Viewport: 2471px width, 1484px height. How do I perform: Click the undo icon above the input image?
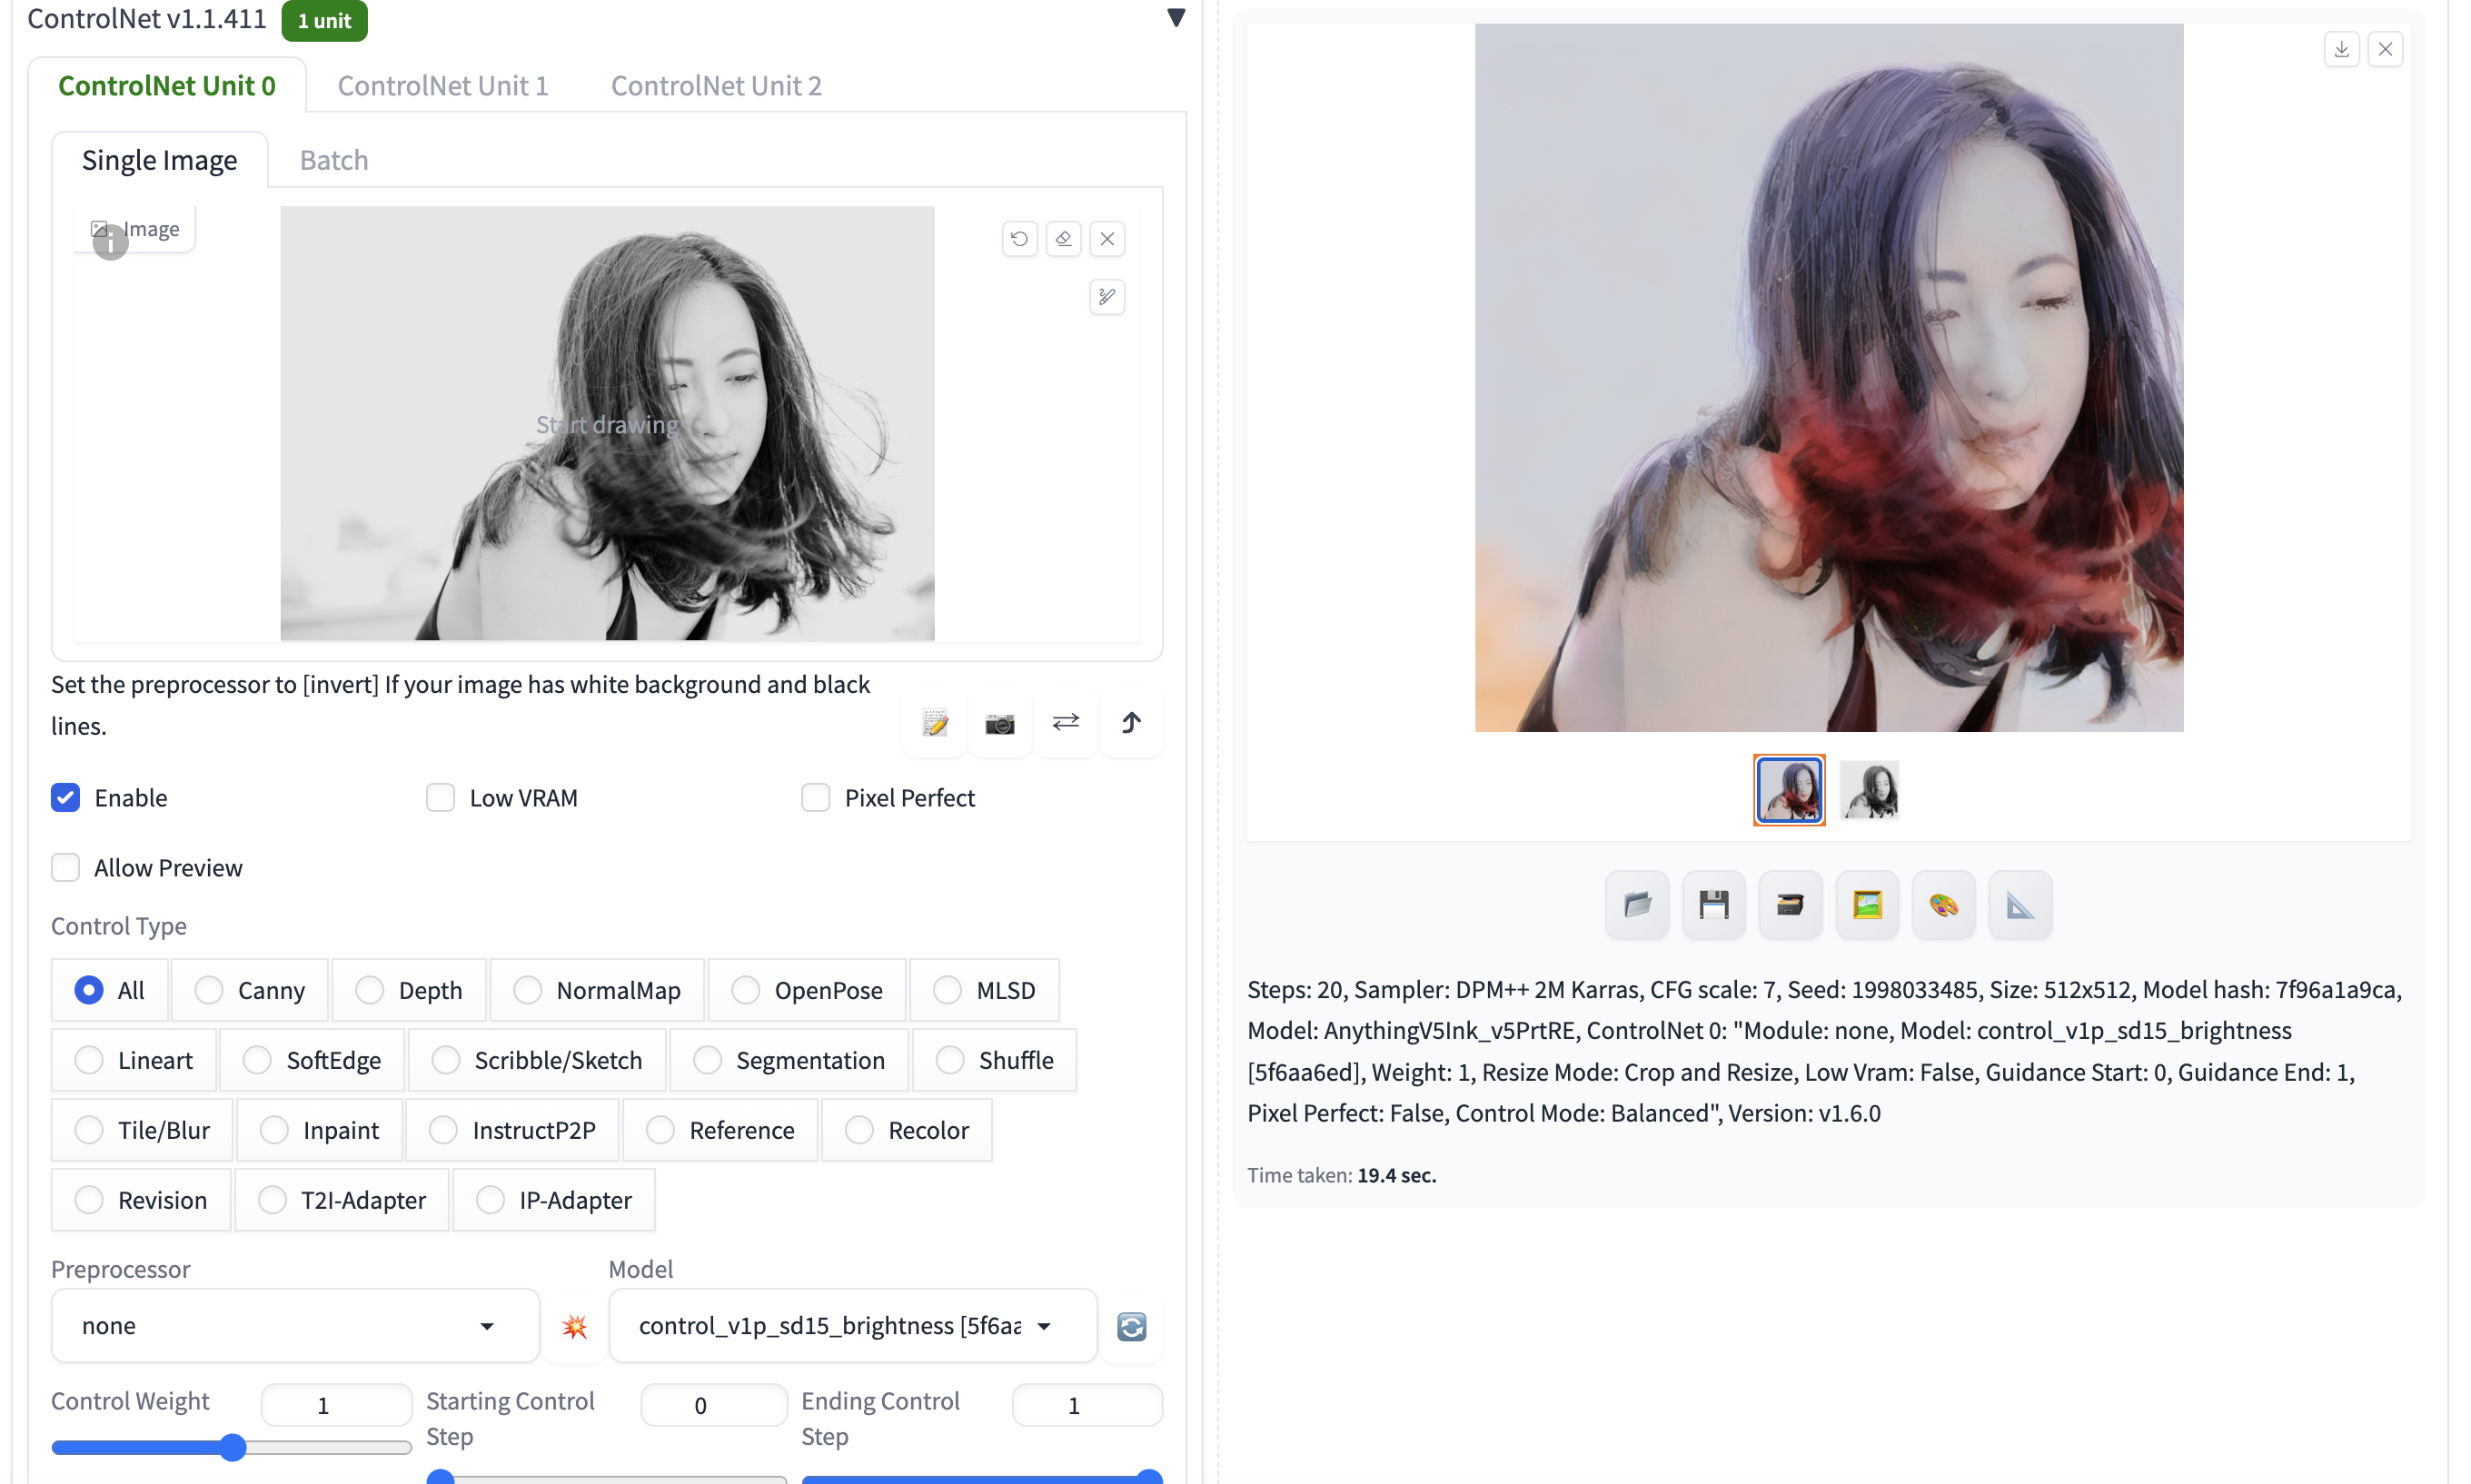1018,239
